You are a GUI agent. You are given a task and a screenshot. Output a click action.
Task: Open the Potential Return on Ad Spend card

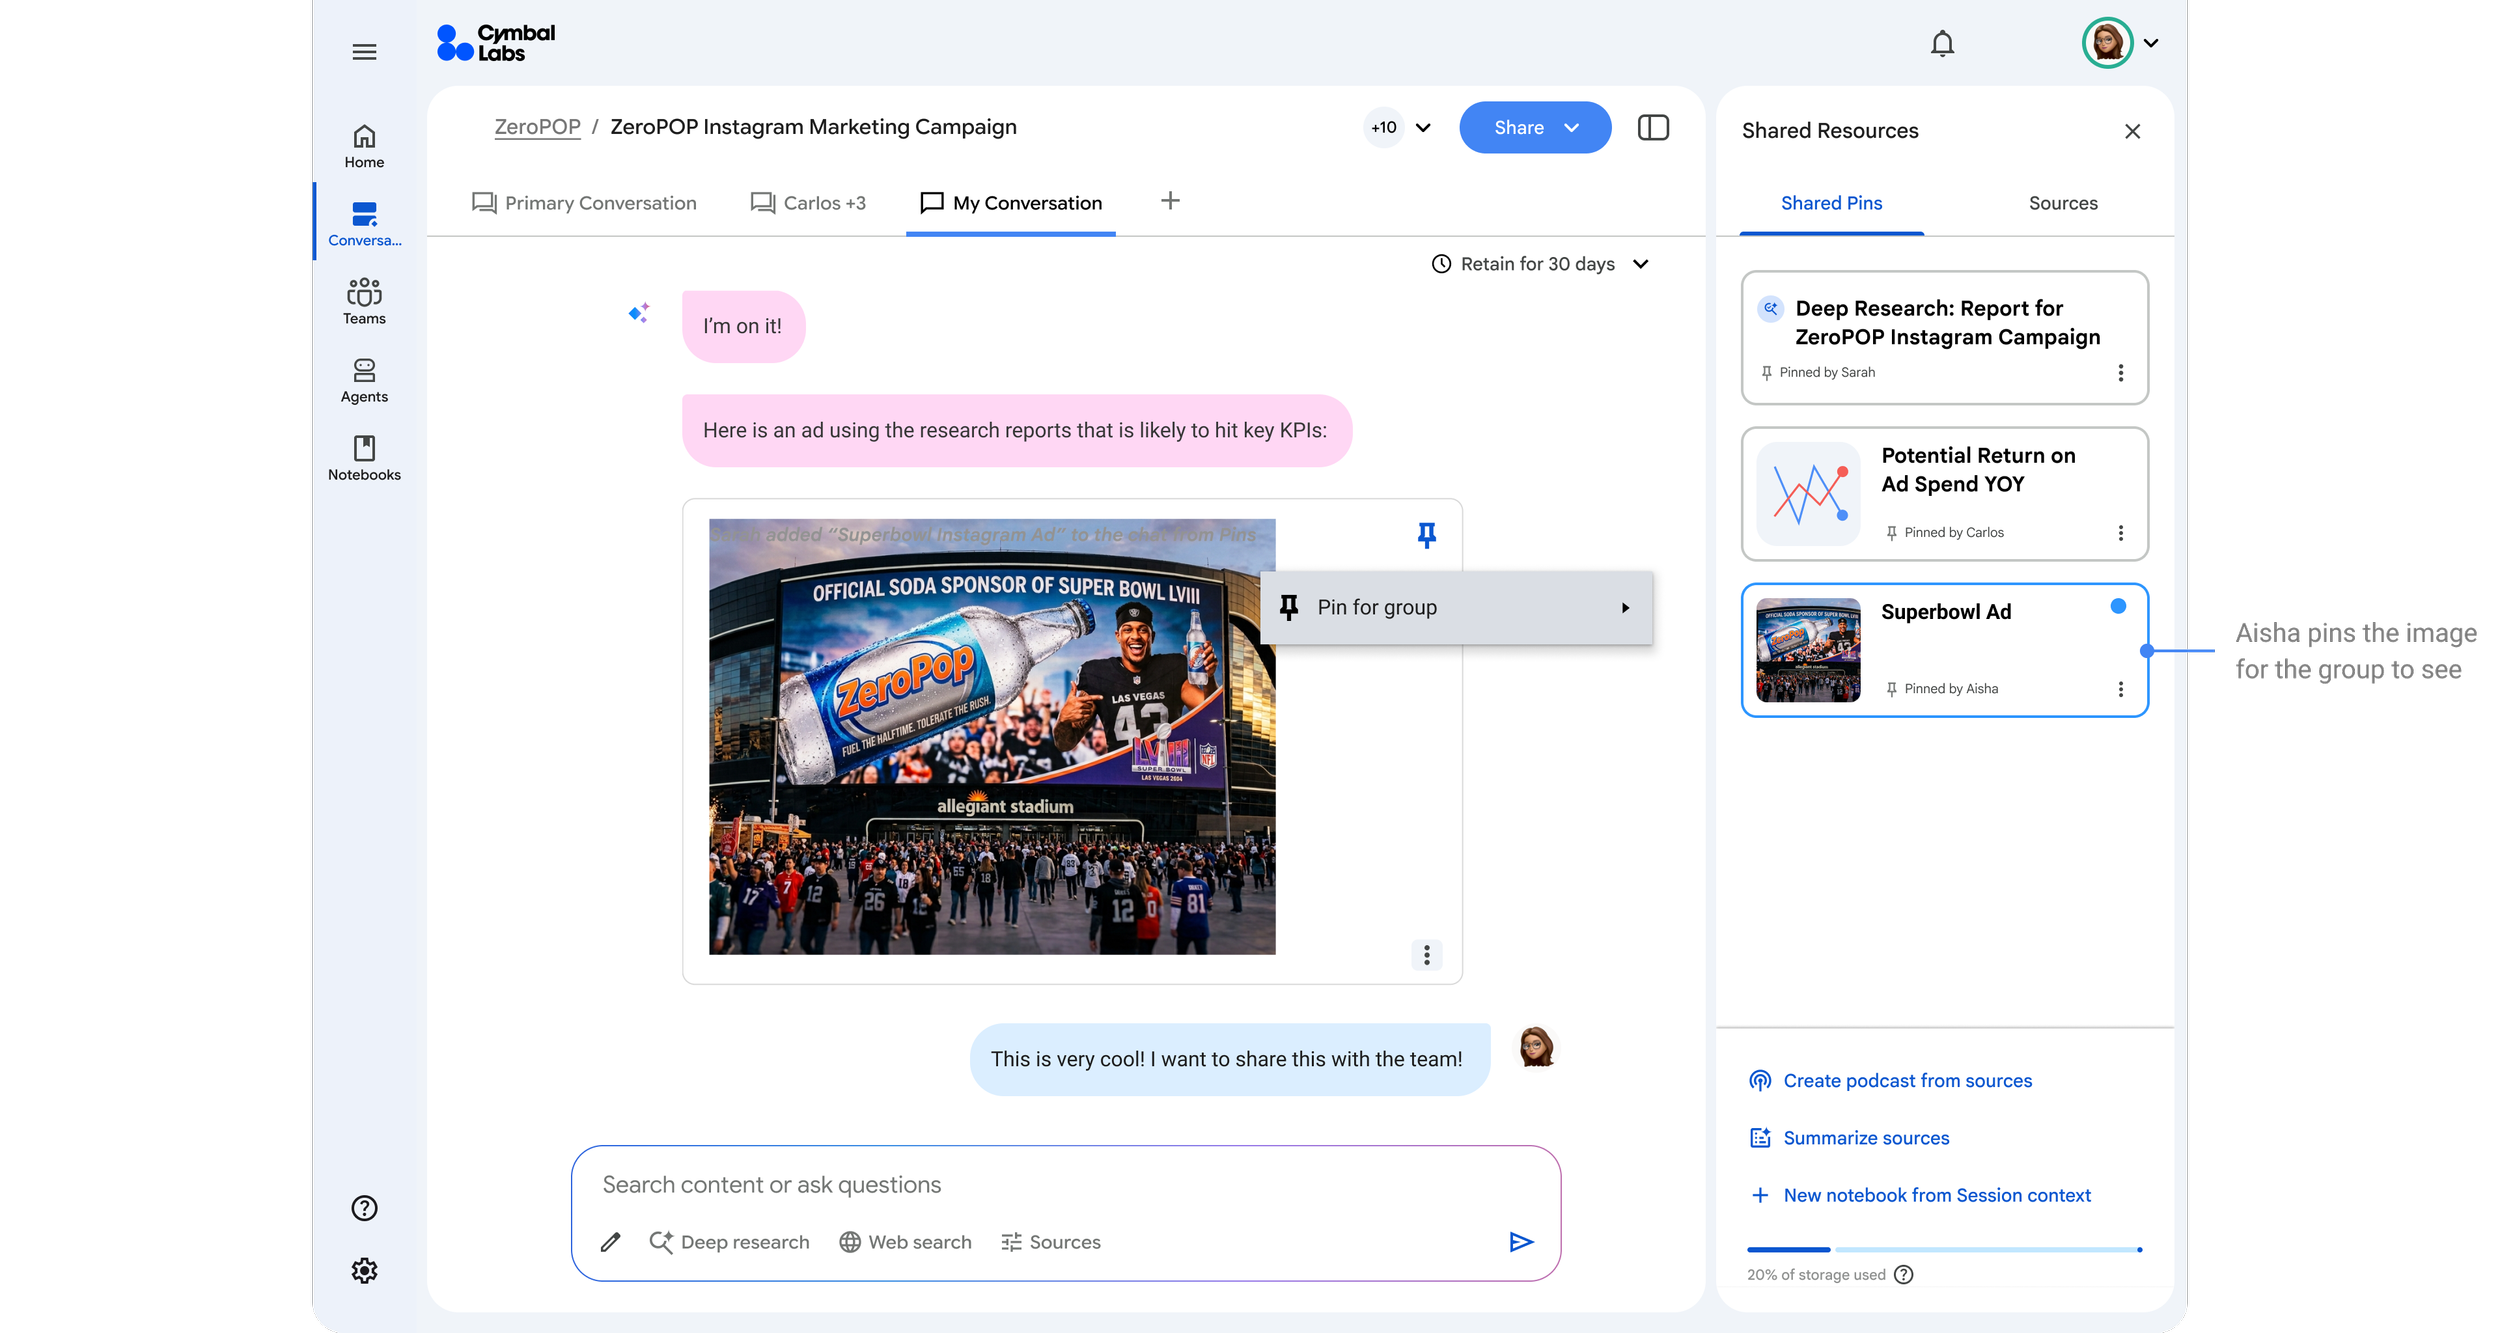click(1944, 494)
